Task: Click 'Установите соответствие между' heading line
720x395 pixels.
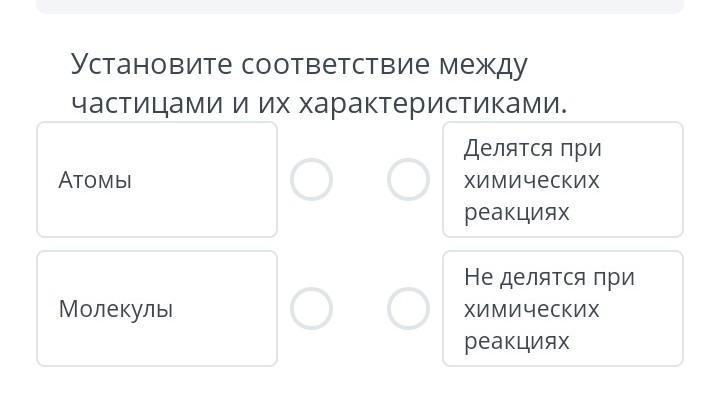Action: pos(299,64)
